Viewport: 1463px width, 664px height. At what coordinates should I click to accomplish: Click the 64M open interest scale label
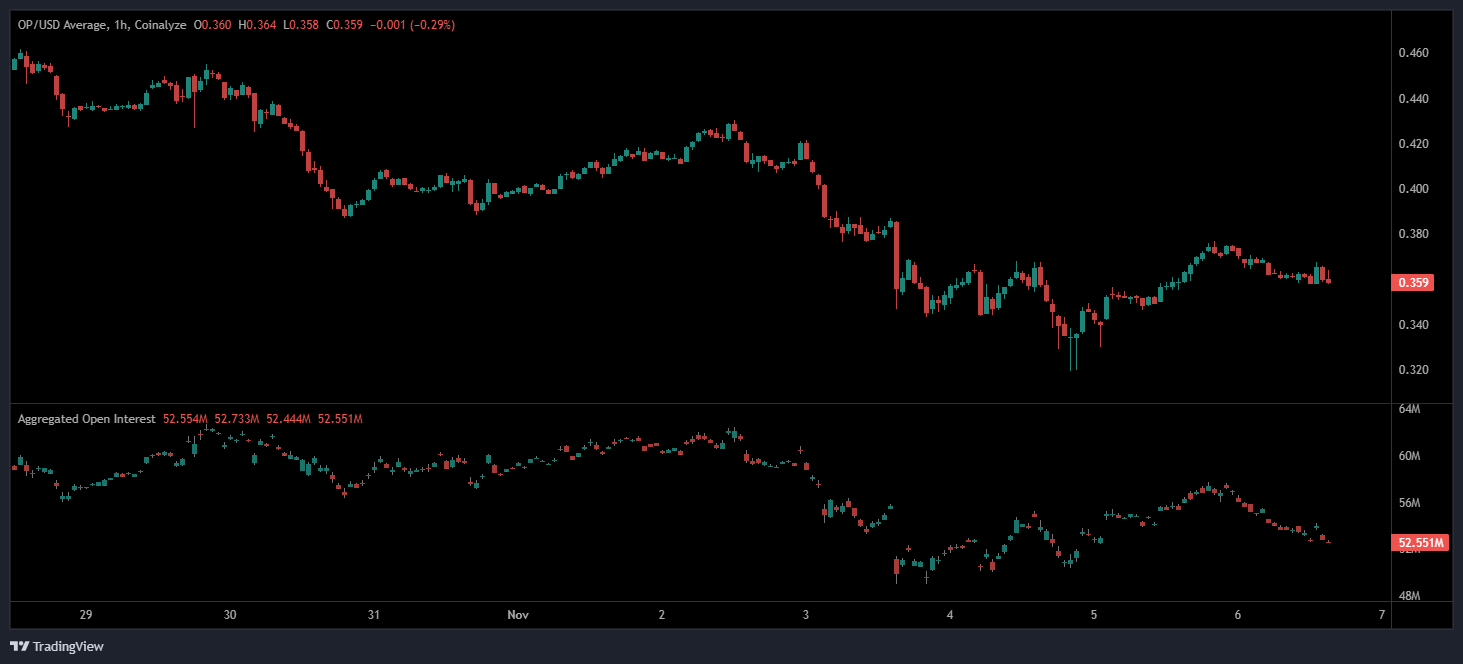pos(1410,409)
